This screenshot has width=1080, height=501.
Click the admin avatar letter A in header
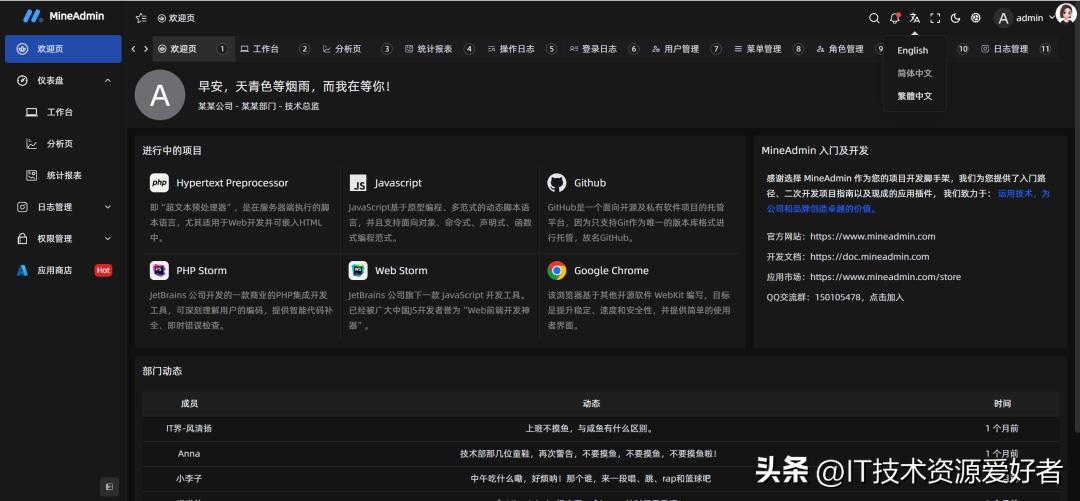(x=1004, y=19)
